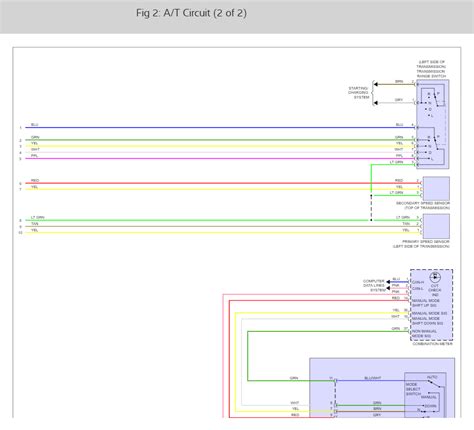Click GRN label at combination meter pin 37
The image size is (474, 430).
pyautogui.click(x=396, y=329)
